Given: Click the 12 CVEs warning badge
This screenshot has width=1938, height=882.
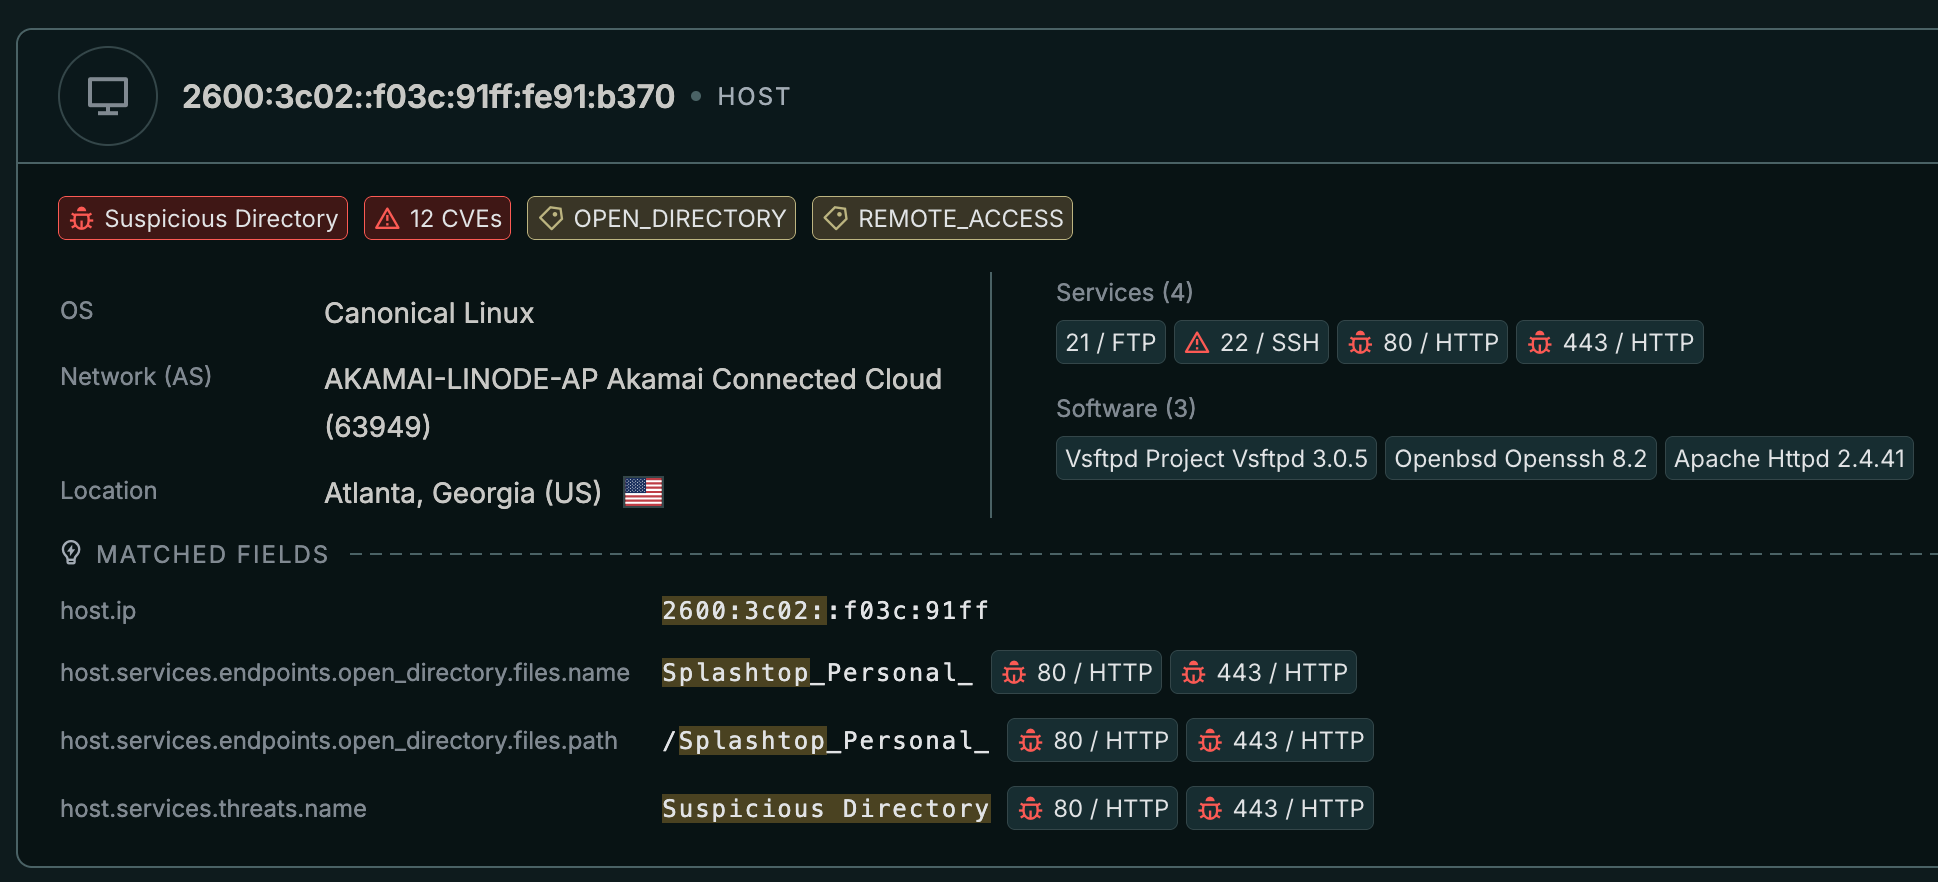Looking at the screenshot, I should (437, 218).
